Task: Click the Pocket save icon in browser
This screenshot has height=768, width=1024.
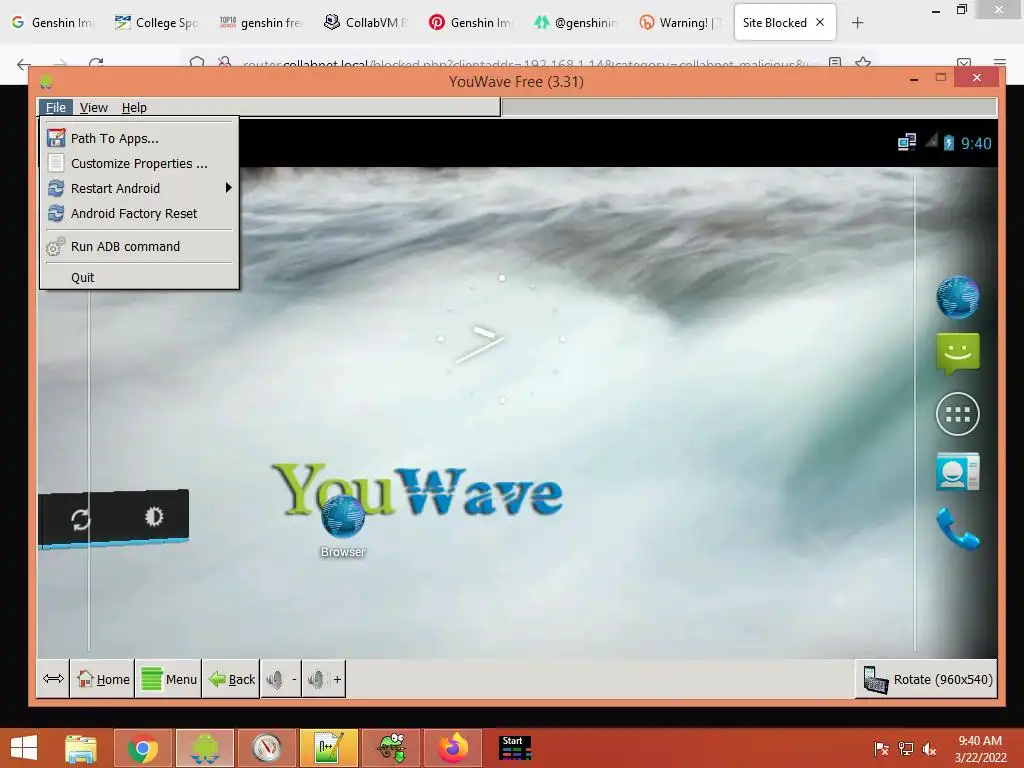Action: [964, 63]
